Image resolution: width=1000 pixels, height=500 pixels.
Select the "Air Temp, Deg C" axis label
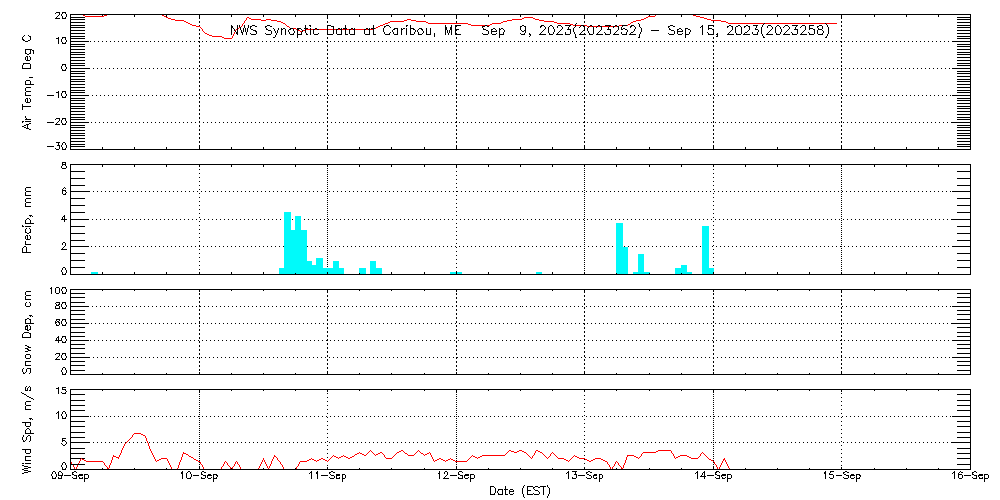pyautogui.click(x=27, y=81)
